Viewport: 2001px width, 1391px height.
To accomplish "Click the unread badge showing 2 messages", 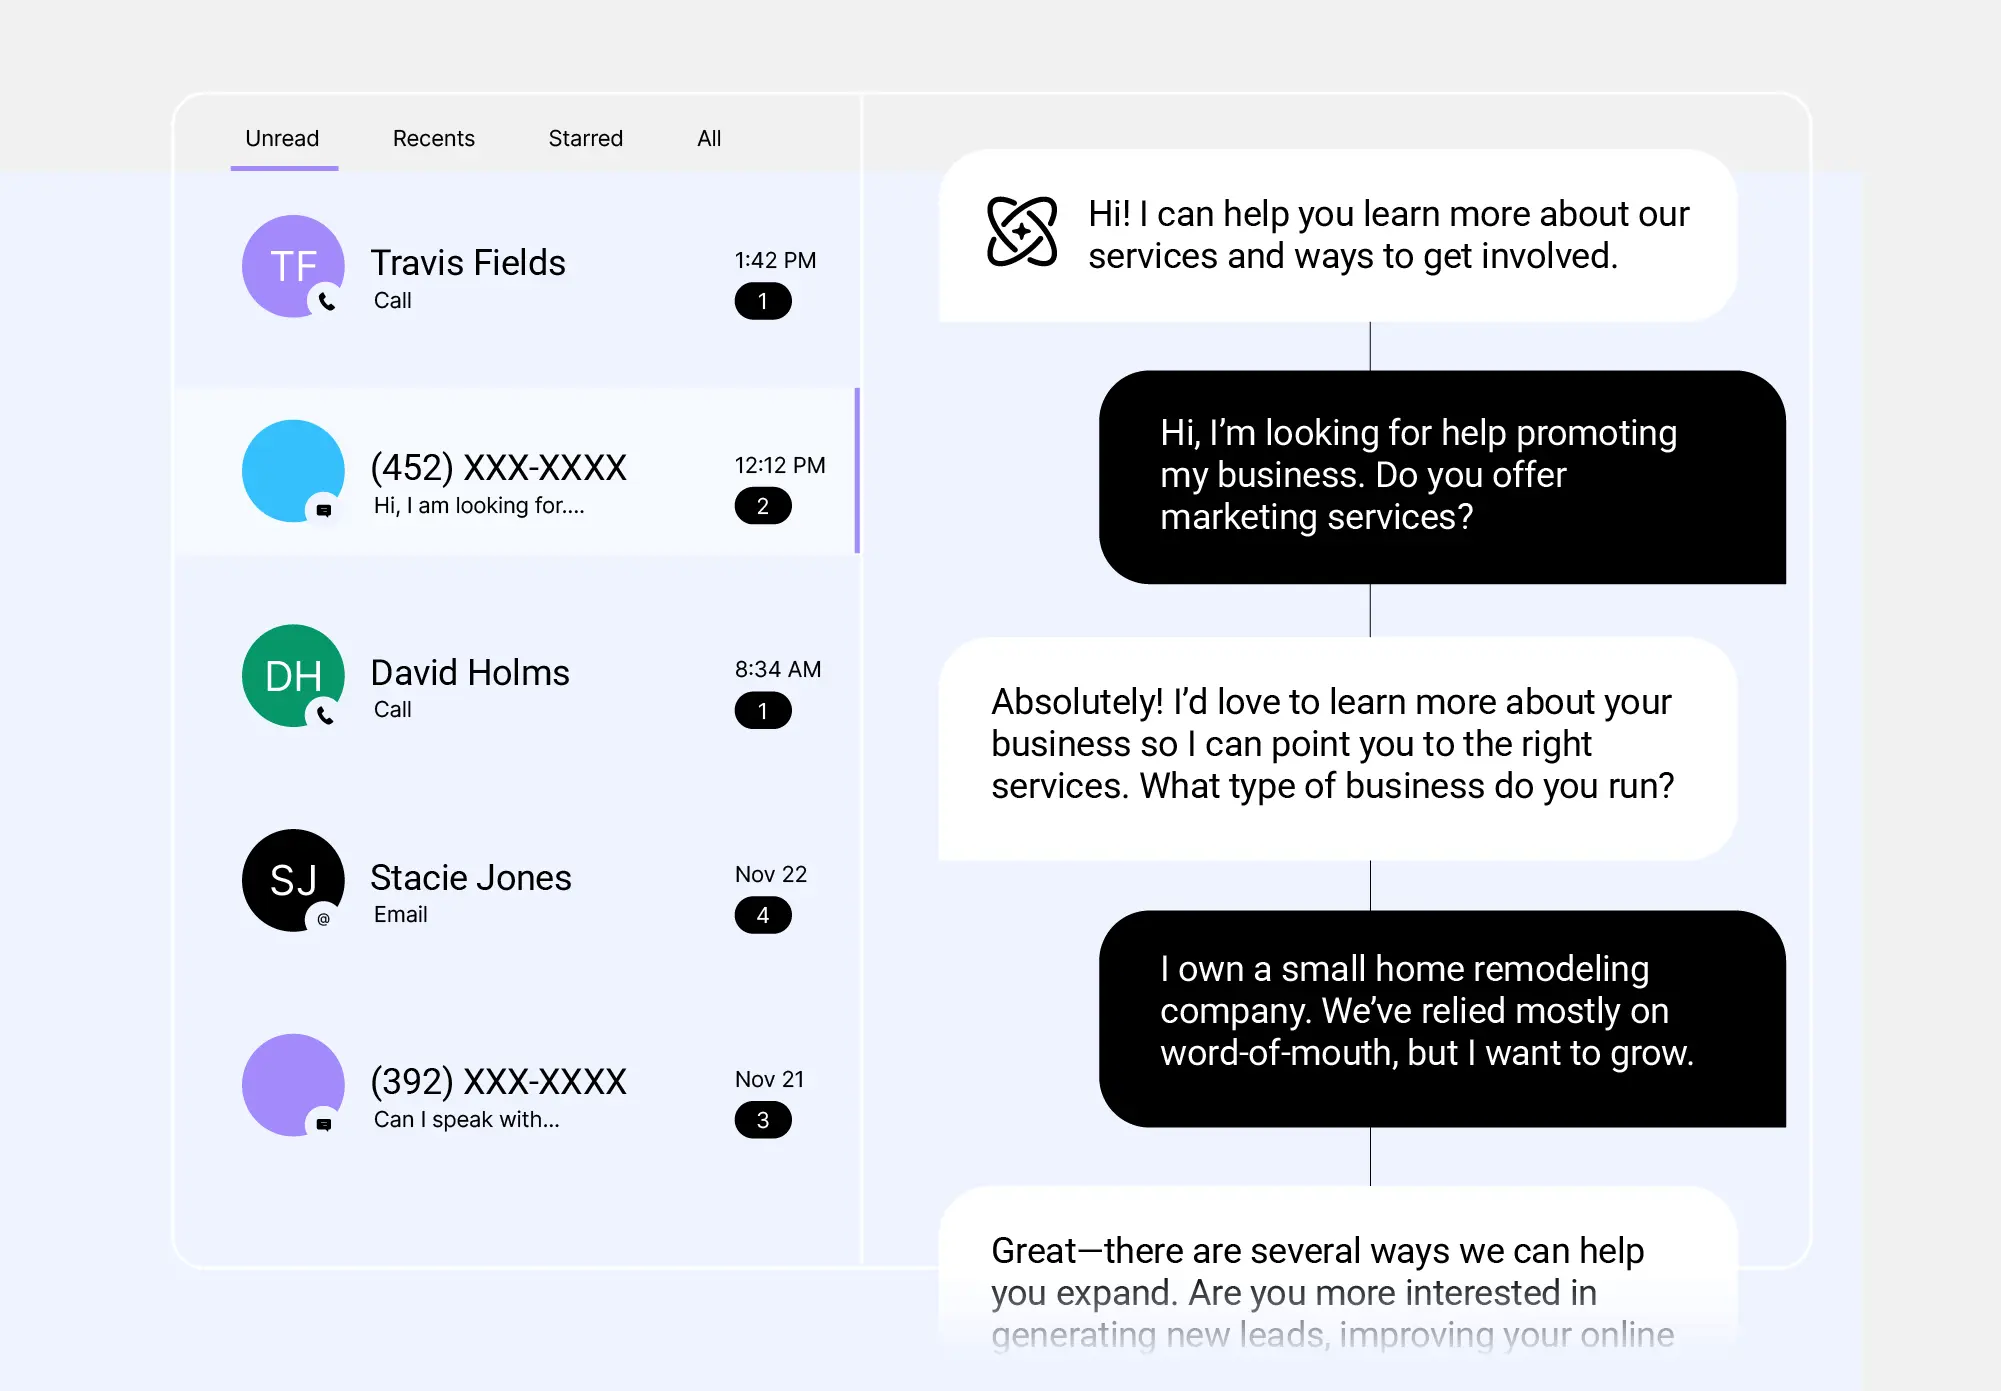I will tap(763, 506).
